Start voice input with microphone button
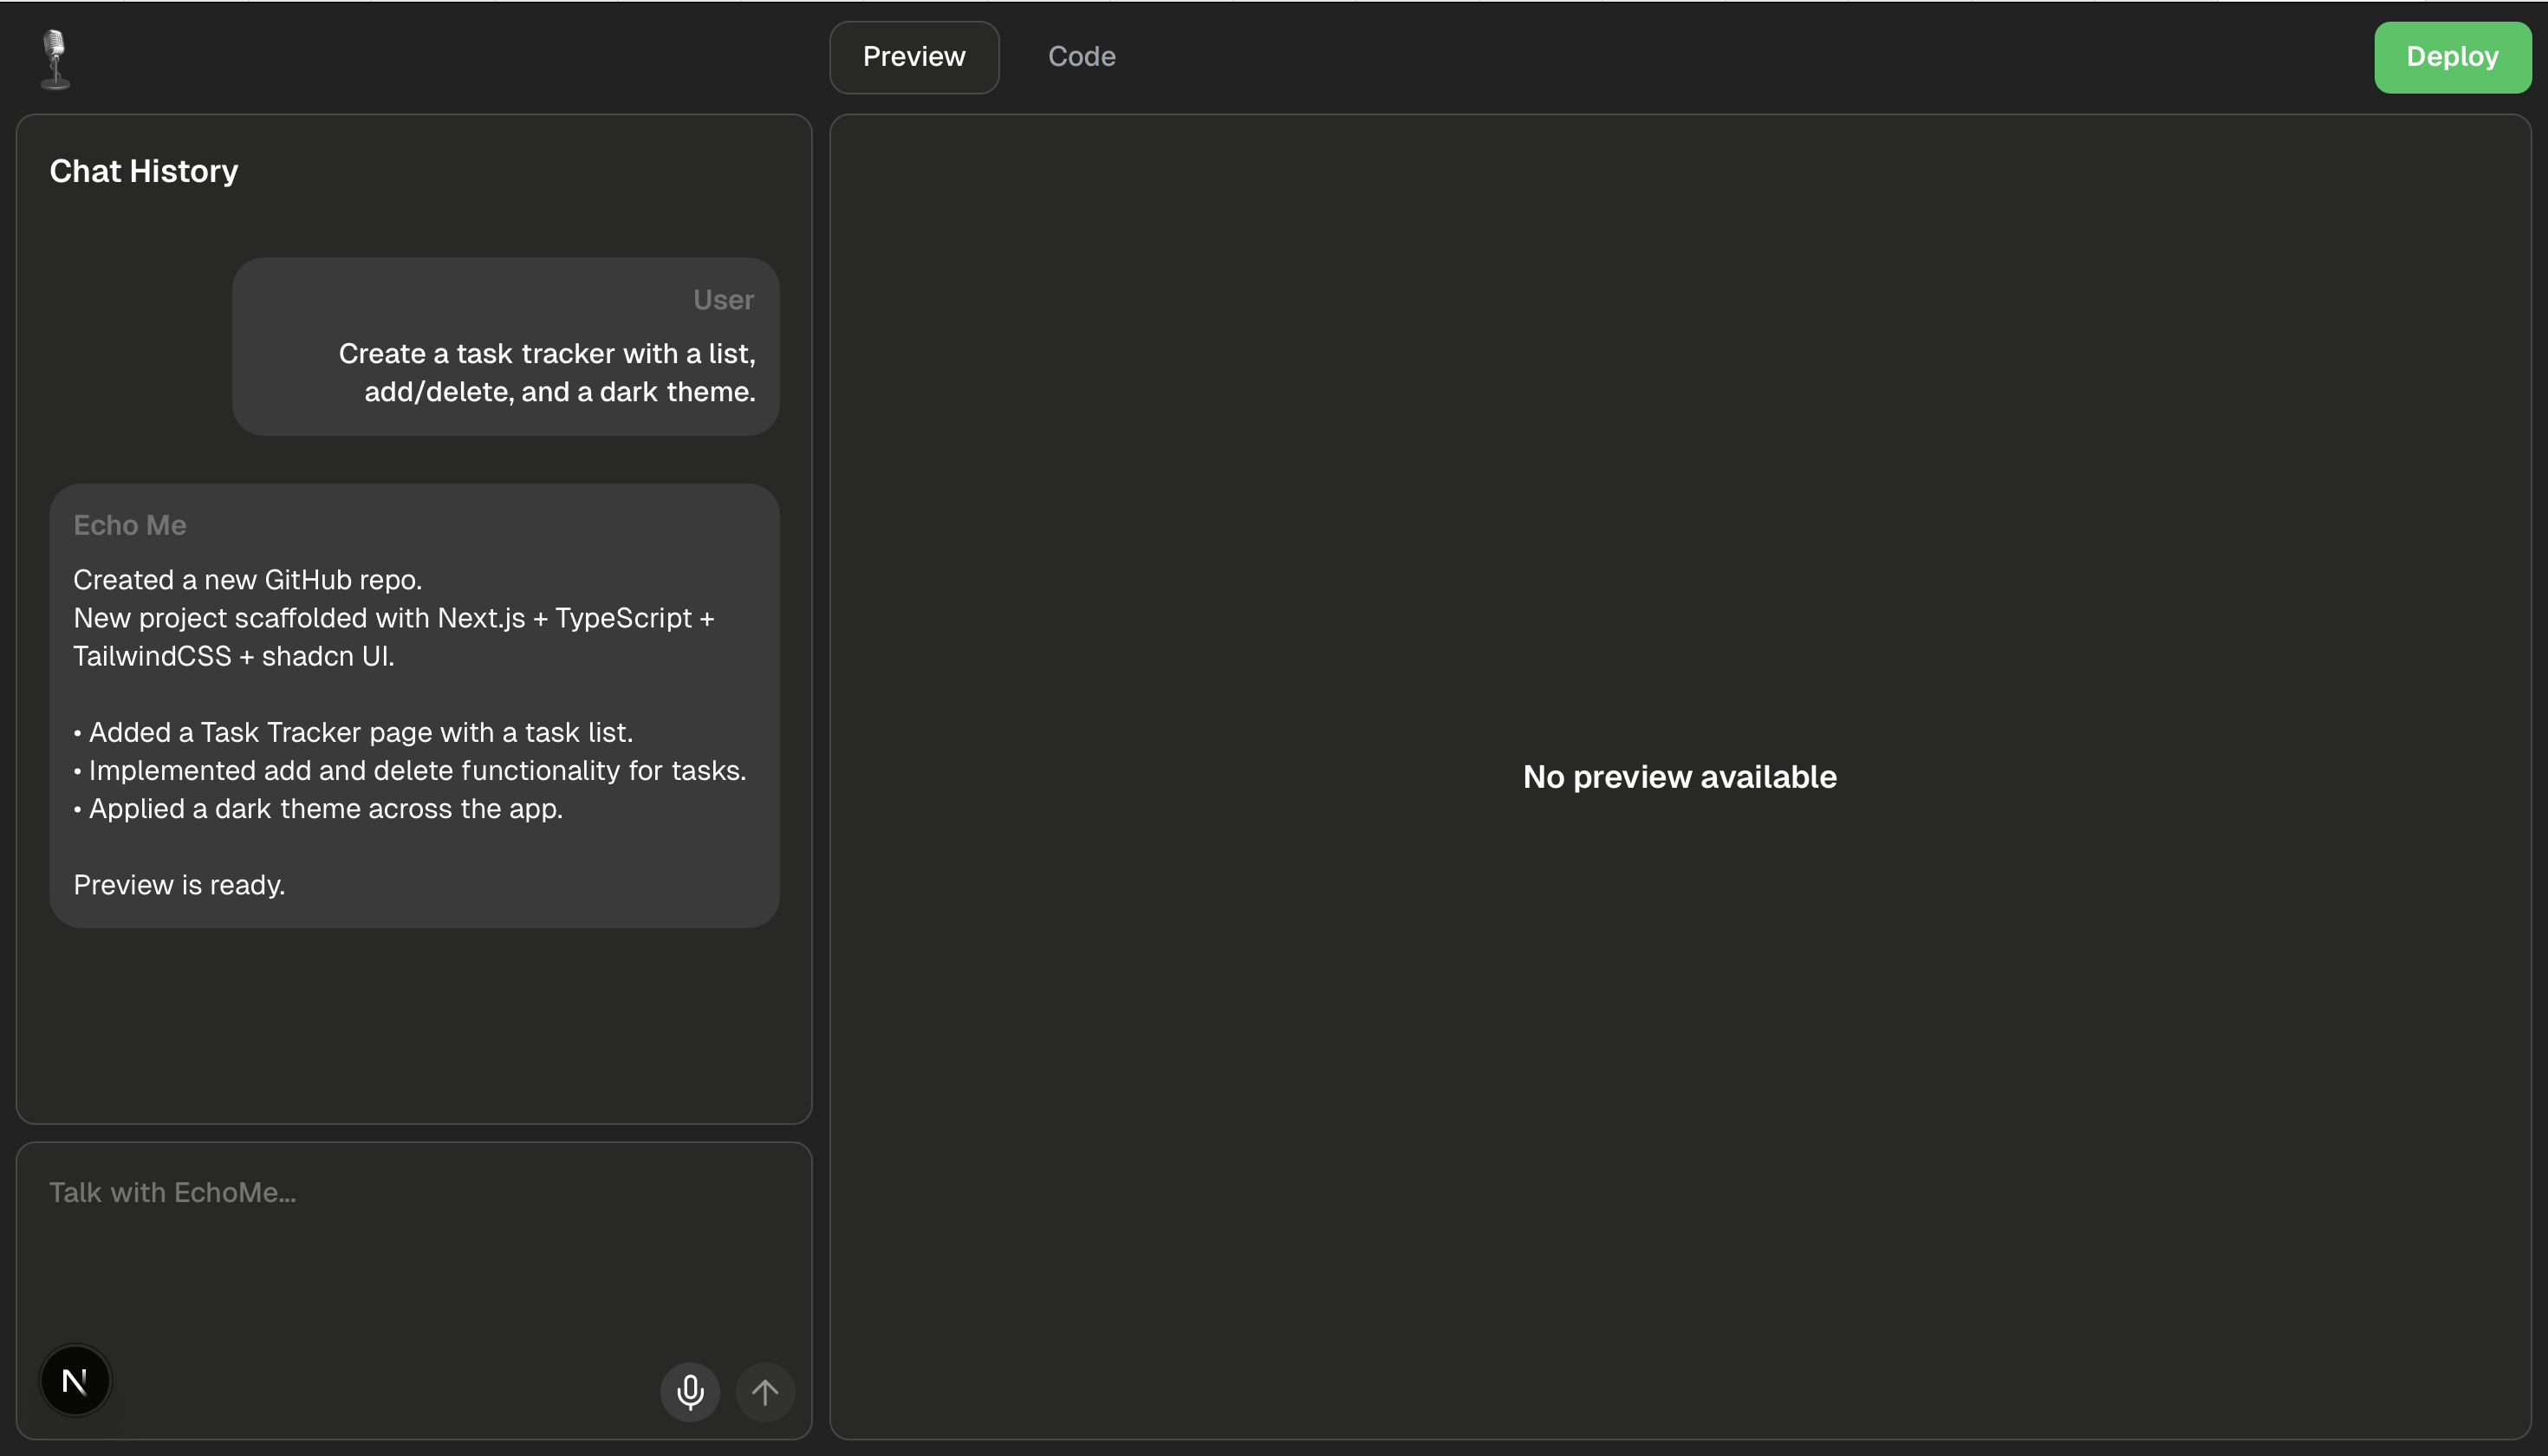The width and height of the screenshot is (2548, 1456). pos(689,1391)
